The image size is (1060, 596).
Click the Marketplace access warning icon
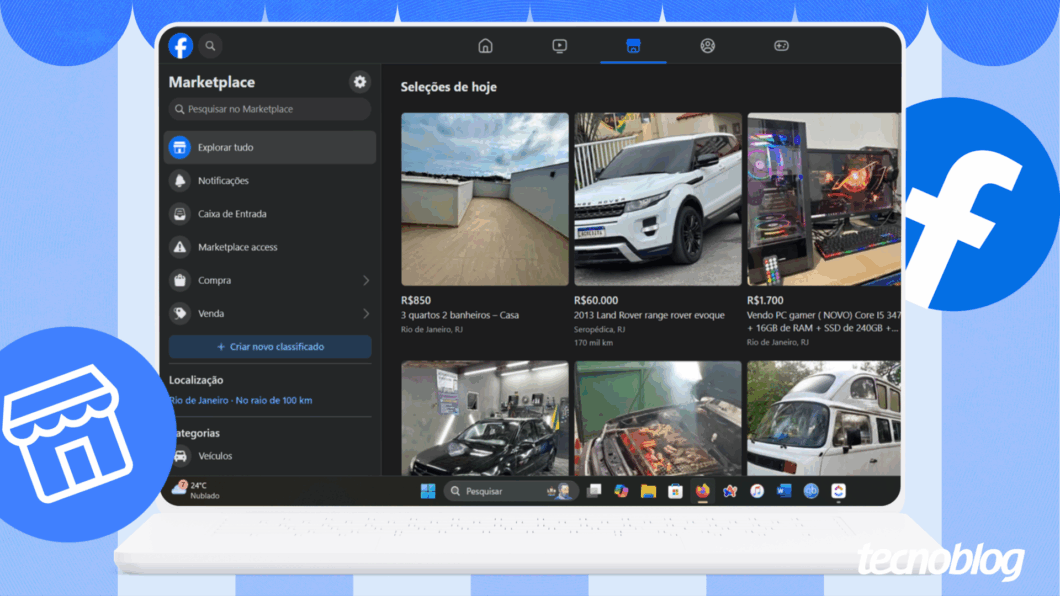click(x=180, y=247)
